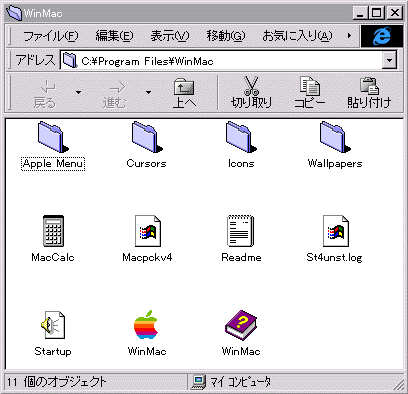Go up one folder level (上へ)
The image size is (408, 394).
click(184, 92)
